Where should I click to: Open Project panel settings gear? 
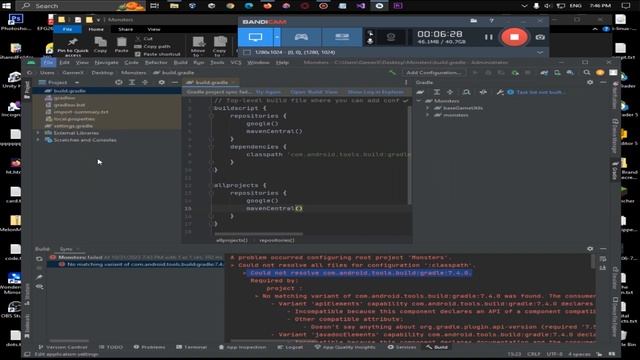pyautogui.click(x=161, y=82)
